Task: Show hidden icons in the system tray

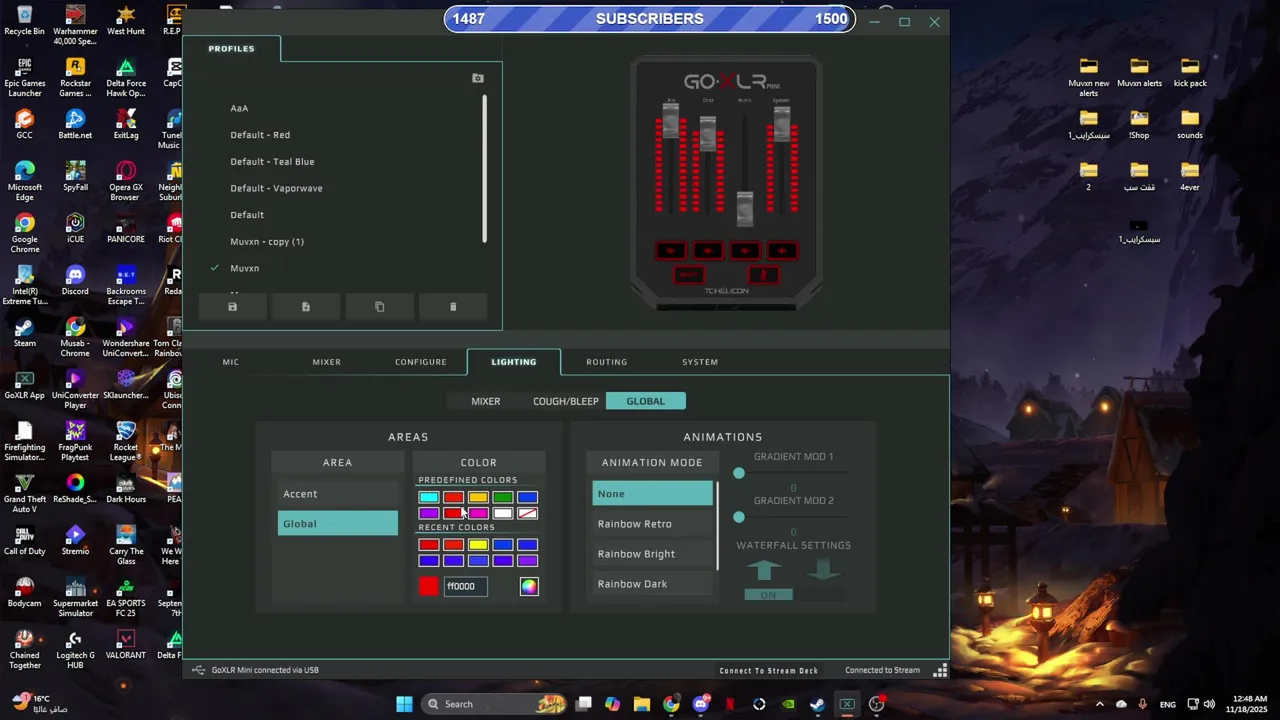Action: pyautogui.click(x=1099, y=704)
